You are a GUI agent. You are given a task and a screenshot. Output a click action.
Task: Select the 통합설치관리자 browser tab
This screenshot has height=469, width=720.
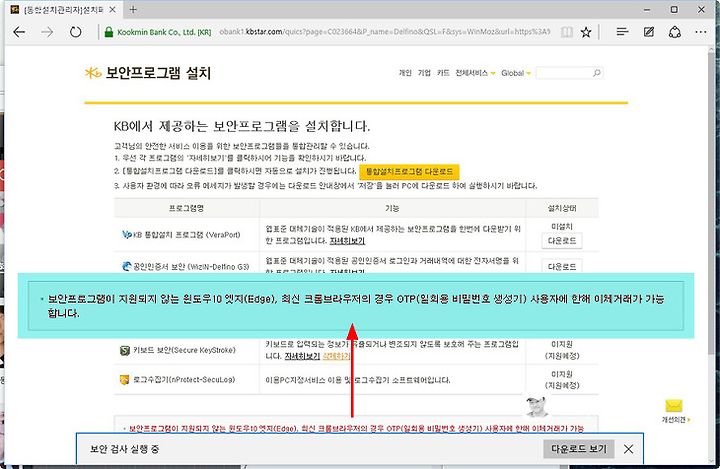coord(63,10)
